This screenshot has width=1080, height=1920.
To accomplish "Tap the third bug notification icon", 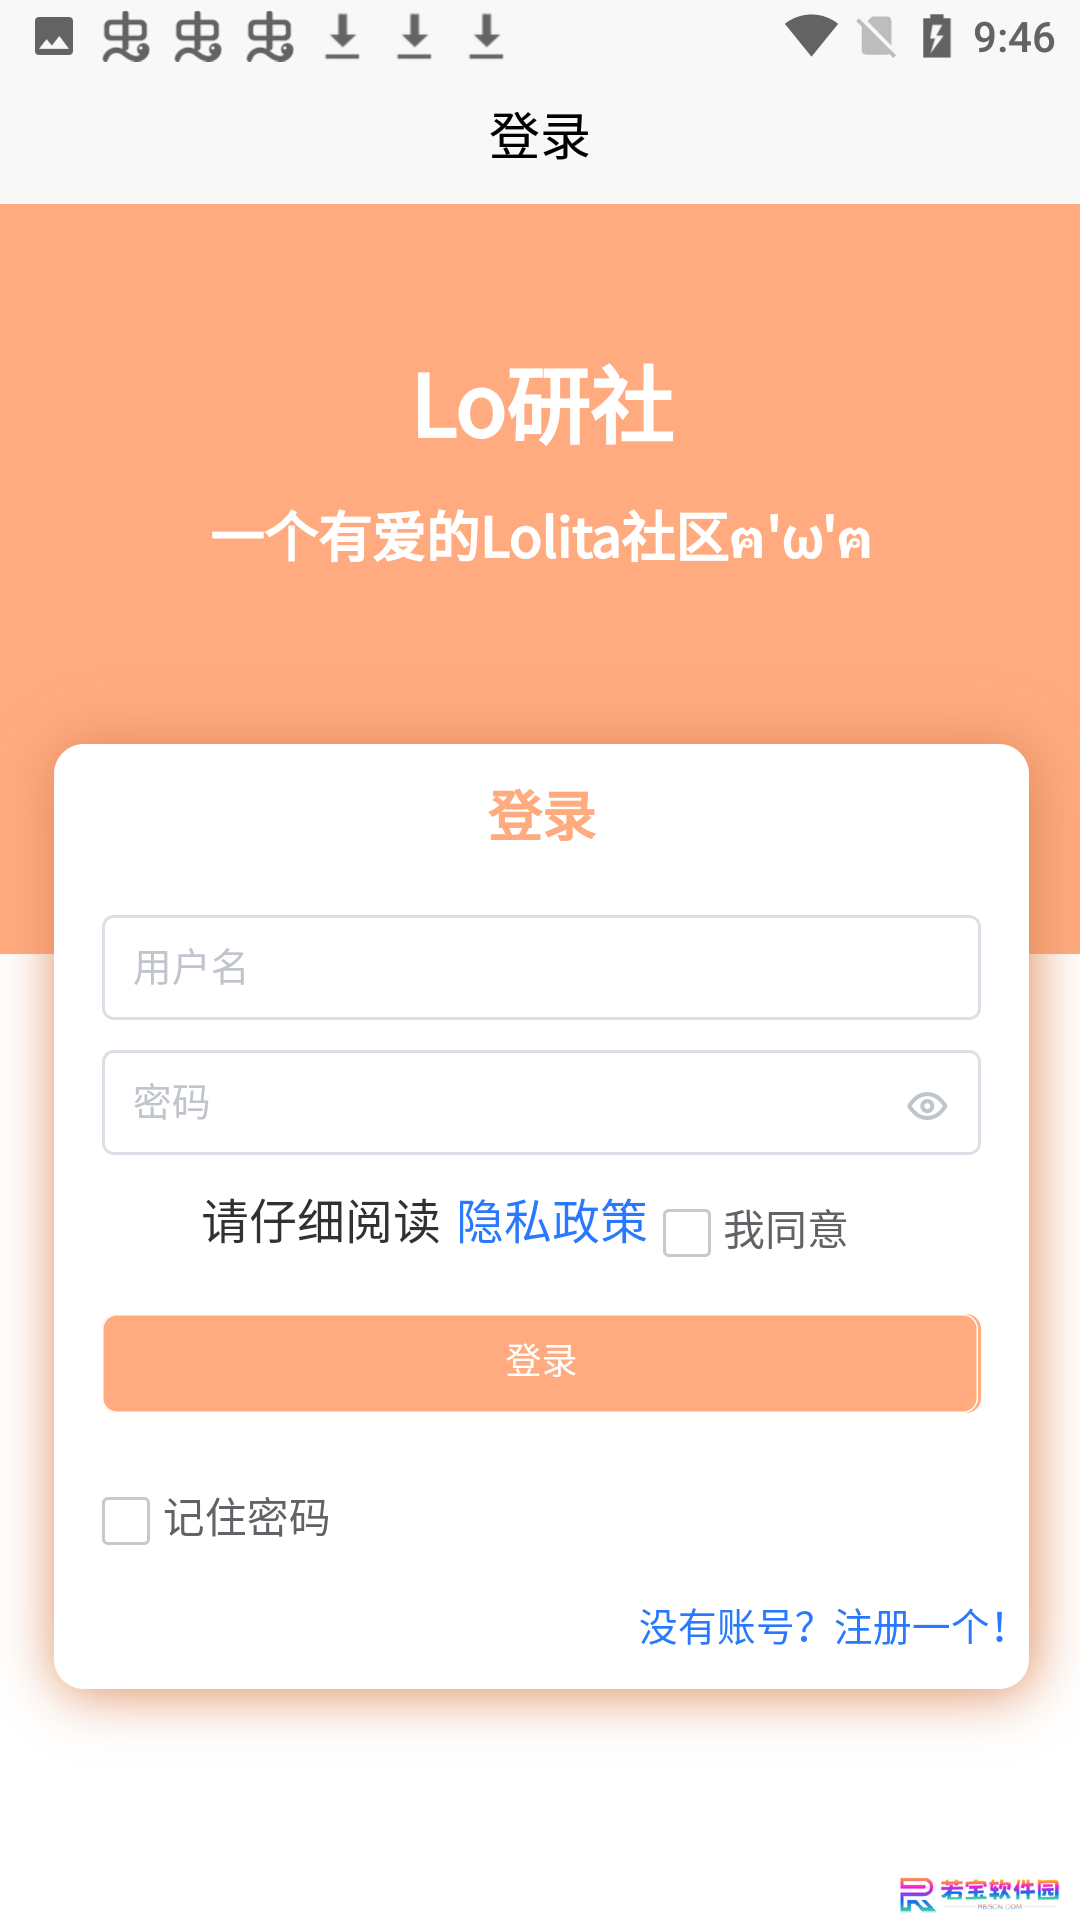I will 270,37.
